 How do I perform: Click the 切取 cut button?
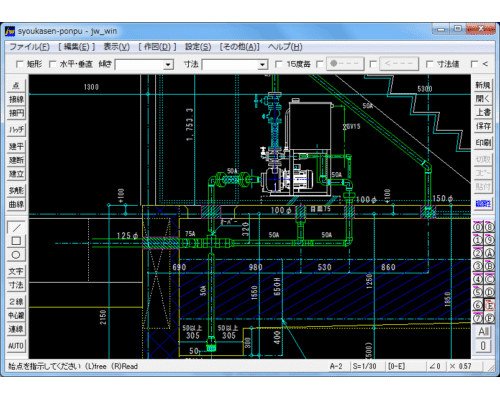click(x=483, y=160)
